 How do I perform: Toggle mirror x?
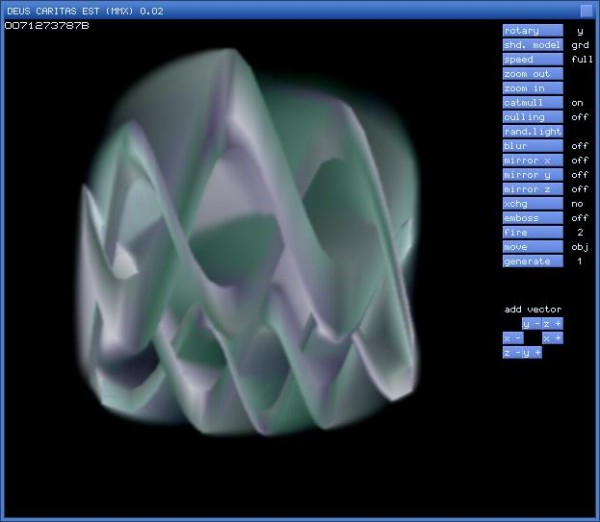coord(532,160)
